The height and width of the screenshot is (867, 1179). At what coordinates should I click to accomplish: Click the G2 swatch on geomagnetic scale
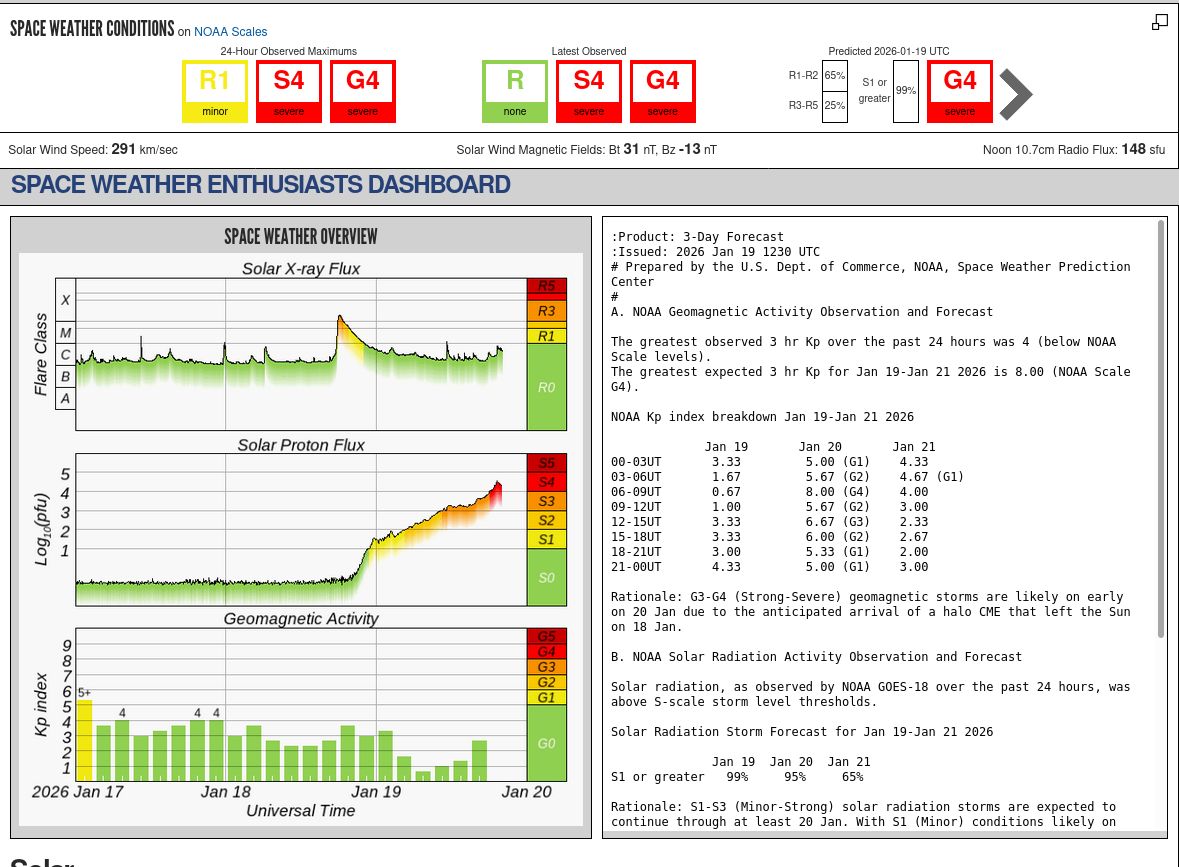(547, 682)
